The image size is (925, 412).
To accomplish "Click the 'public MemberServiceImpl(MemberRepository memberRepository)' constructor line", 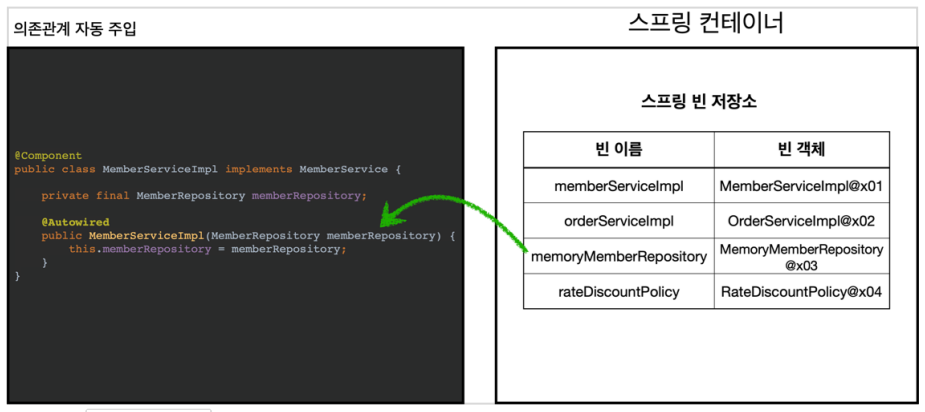I will tap(248, 236).
